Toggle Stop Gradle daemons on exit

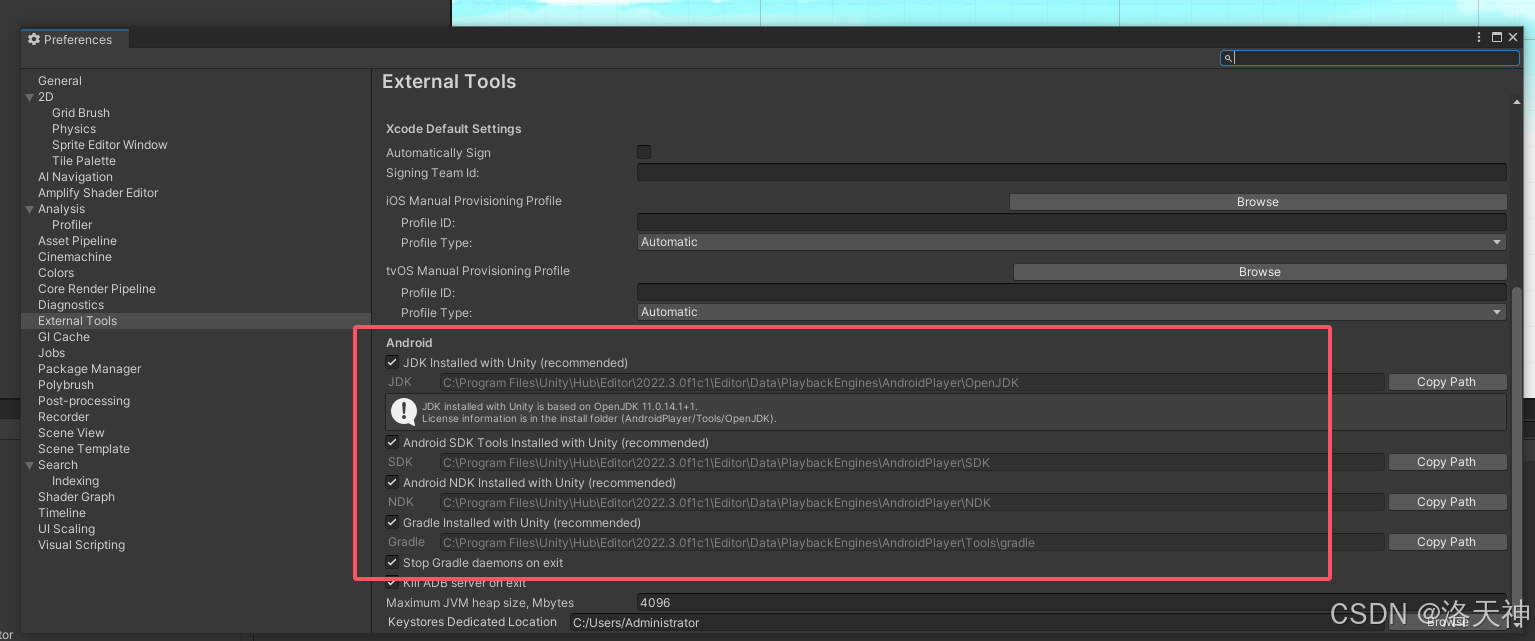[392, 562]
